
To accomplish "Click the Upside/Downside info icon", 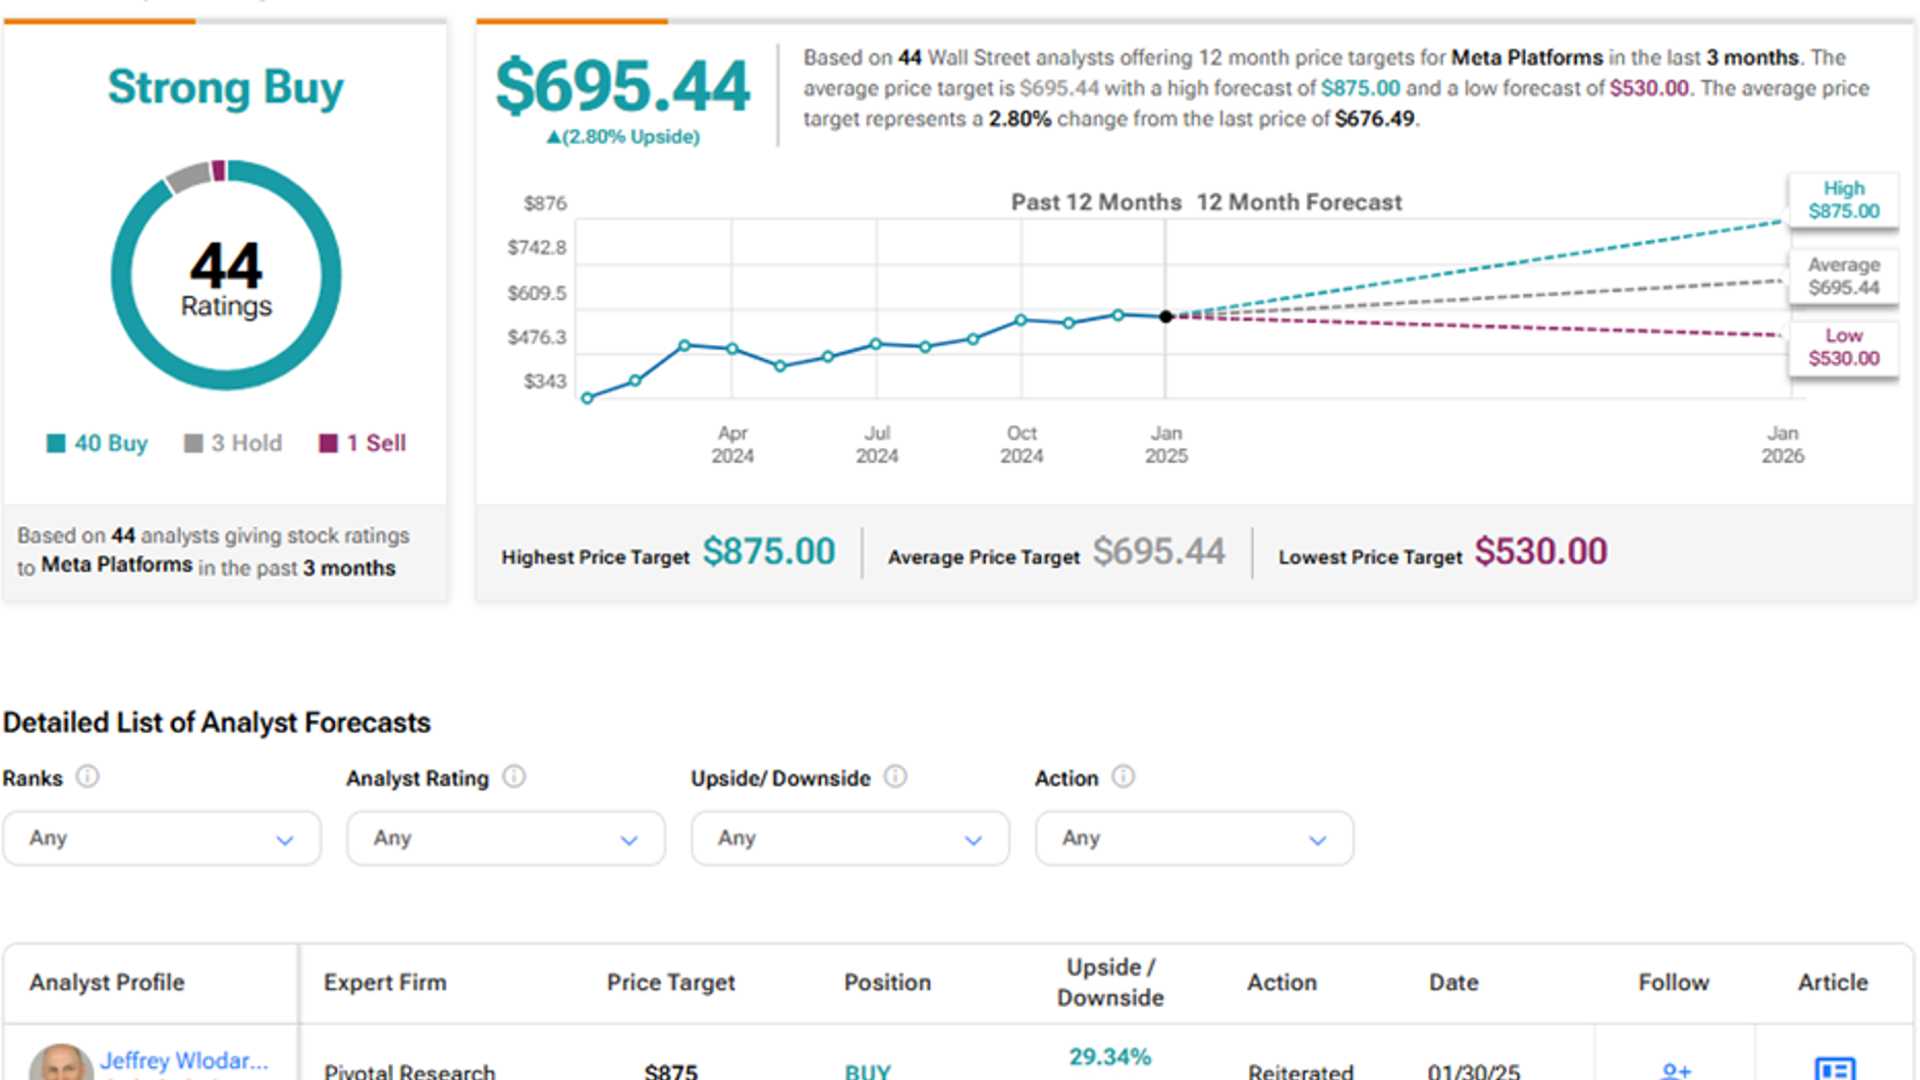I will click(897, 777).
